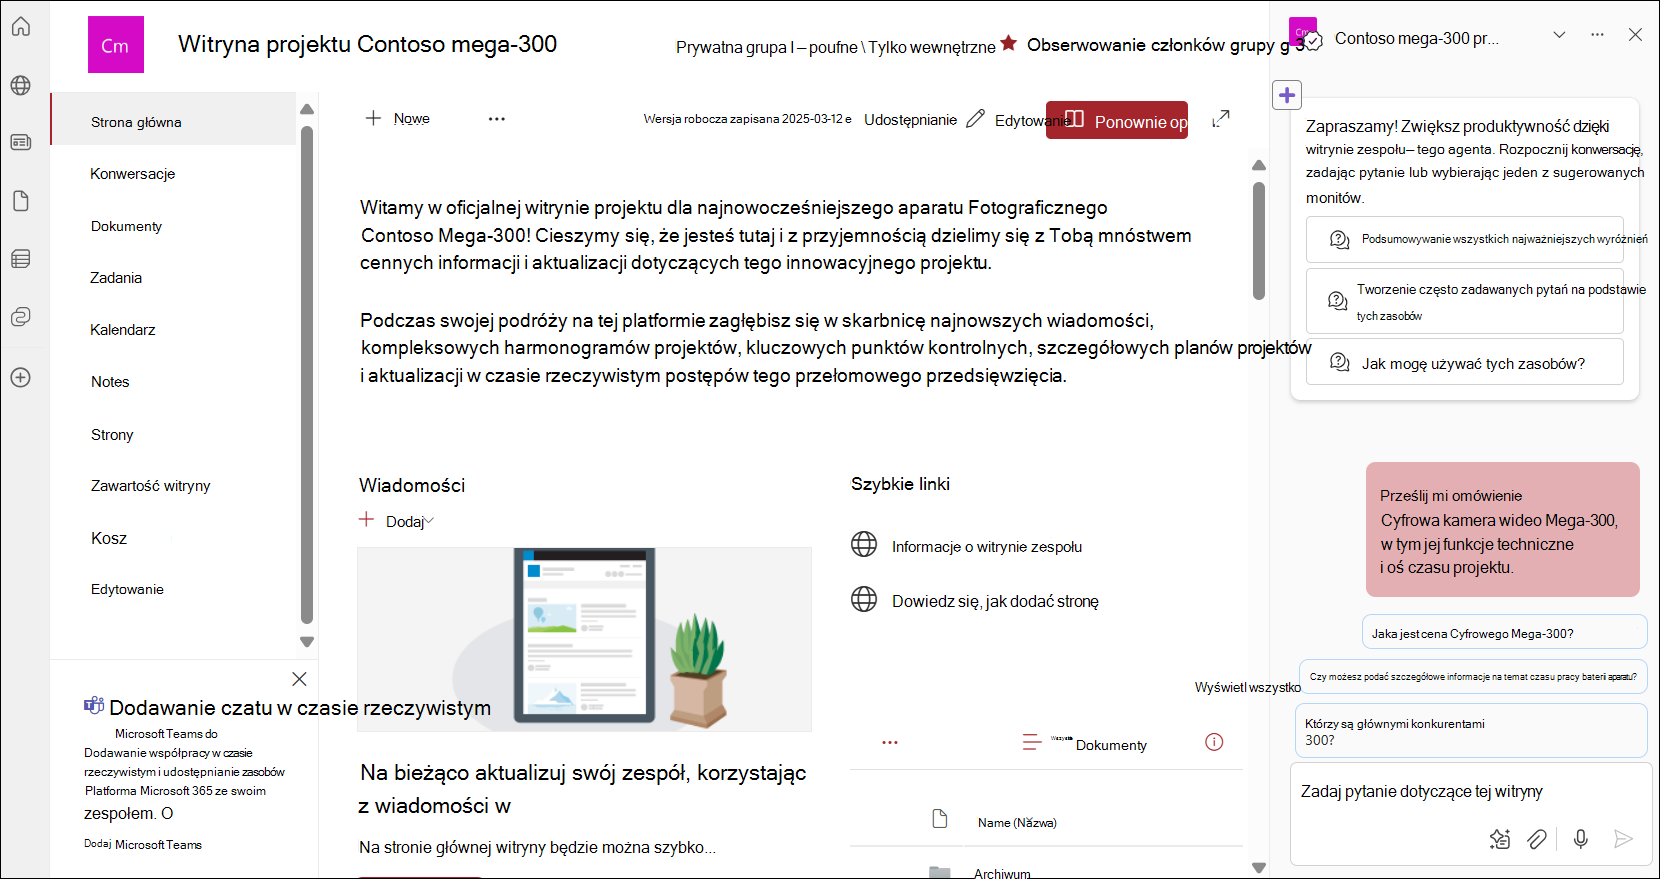Click the file type column icon

939,819
